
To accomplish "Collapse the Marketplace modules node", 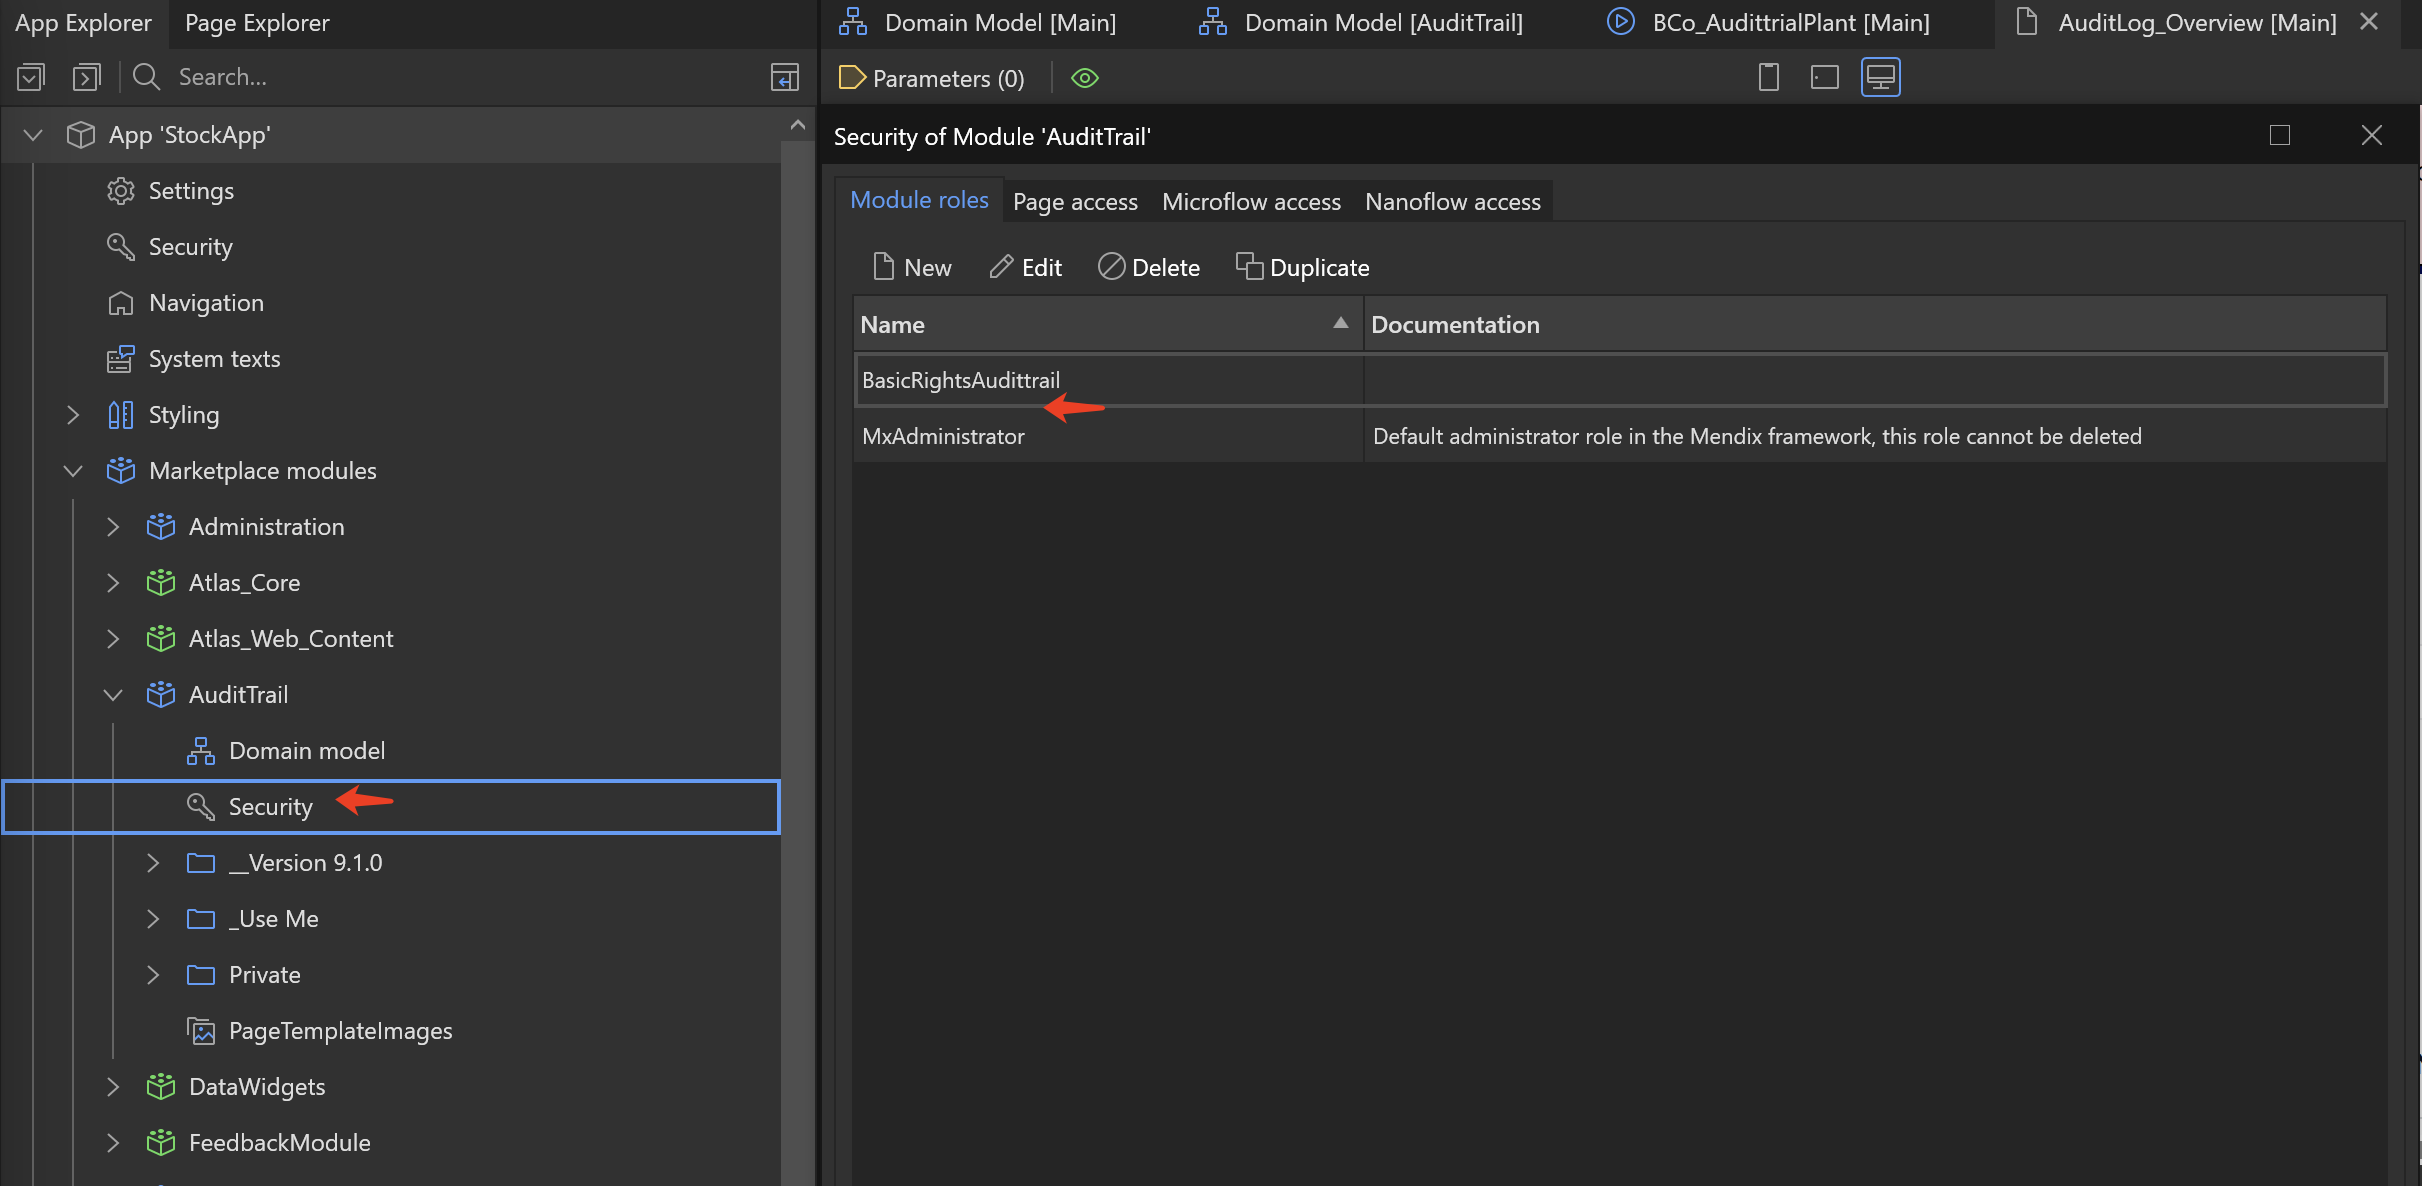I will pos(73,471).
